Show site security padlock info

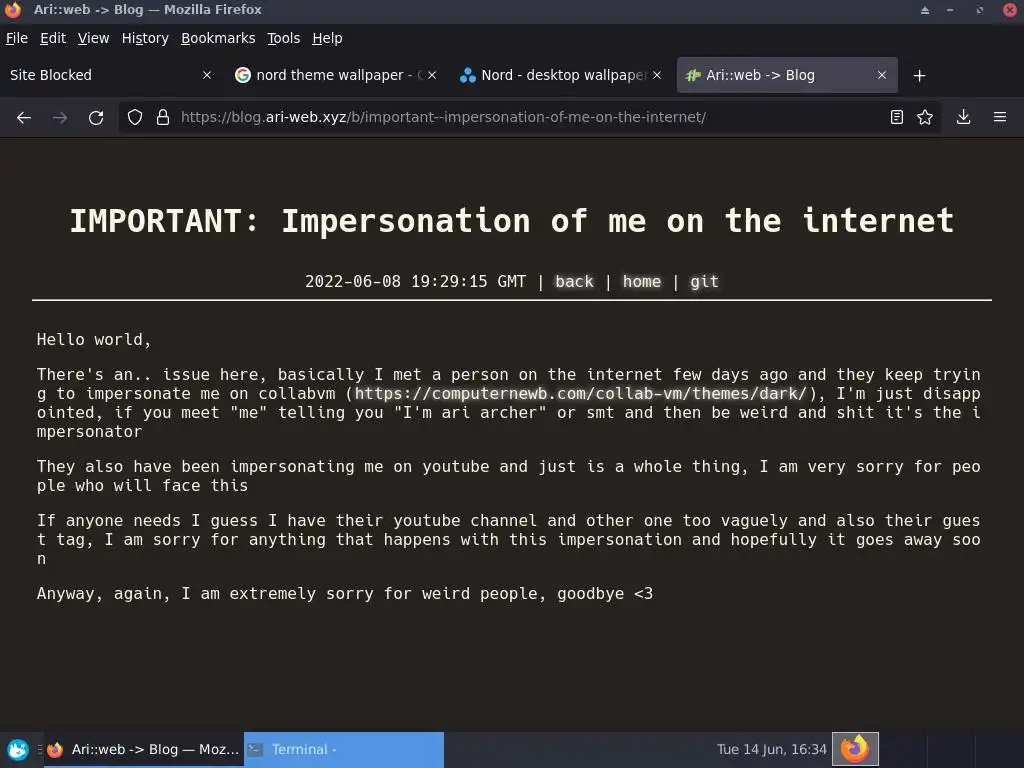click(163, 118)
